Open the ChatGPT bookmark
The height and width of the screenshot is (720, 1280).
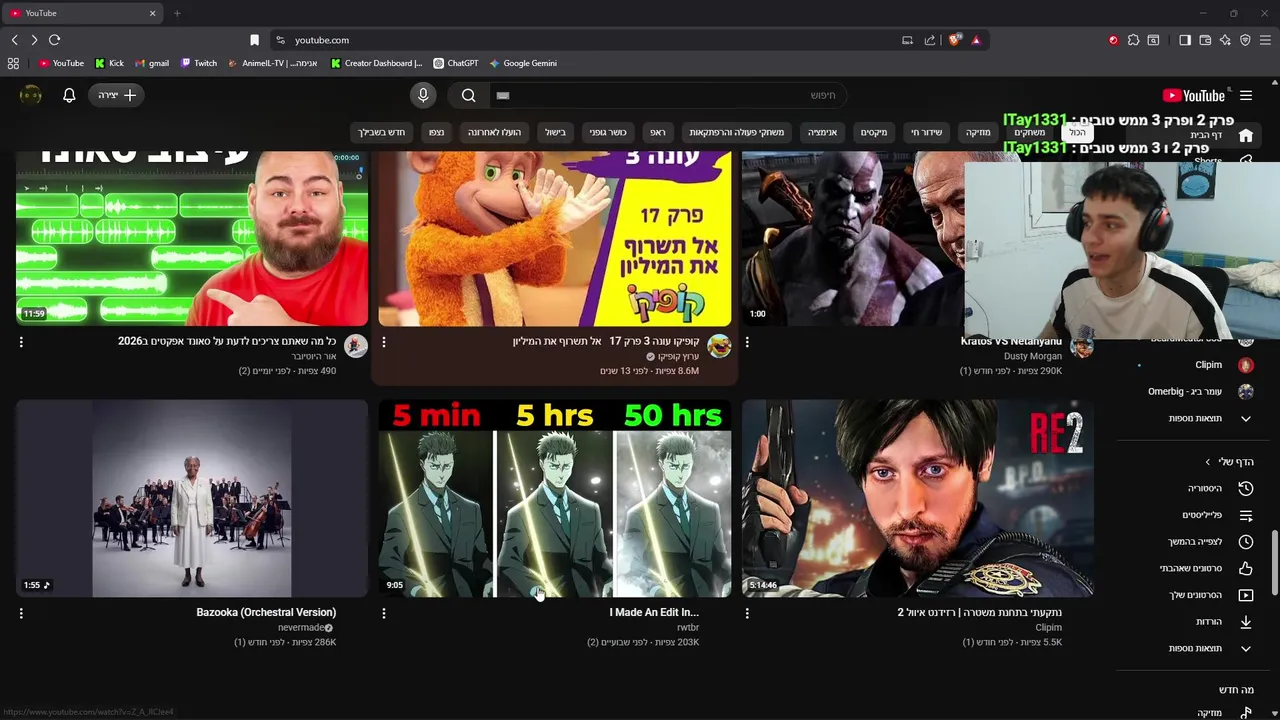click(x=455, y=63)
